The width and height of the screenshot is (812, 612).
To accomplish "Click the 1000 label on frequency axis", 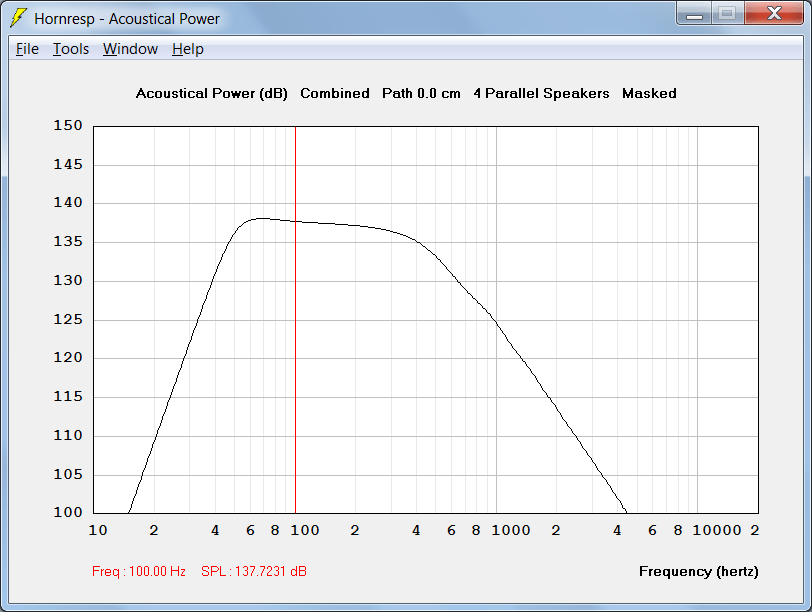I will pyautogui.click(x=511, y=530).
